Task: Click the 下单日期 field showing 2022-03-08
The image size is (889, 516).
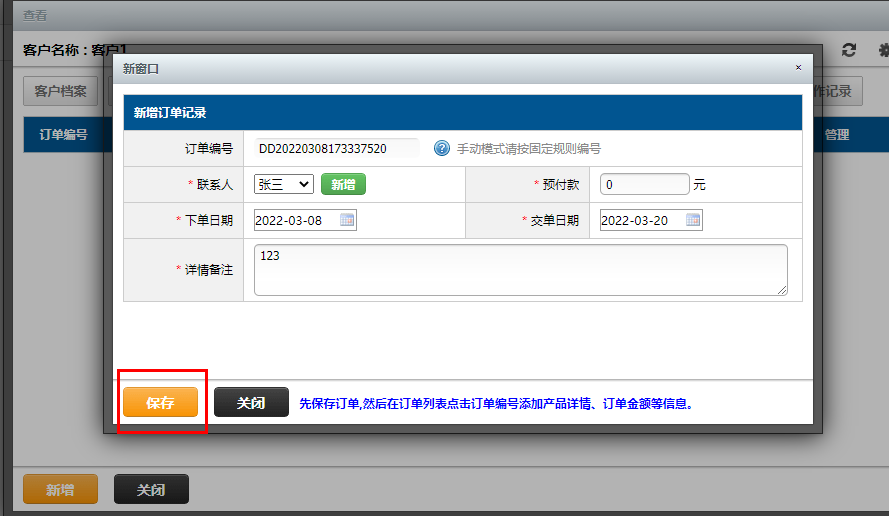Action: [305, 220]
